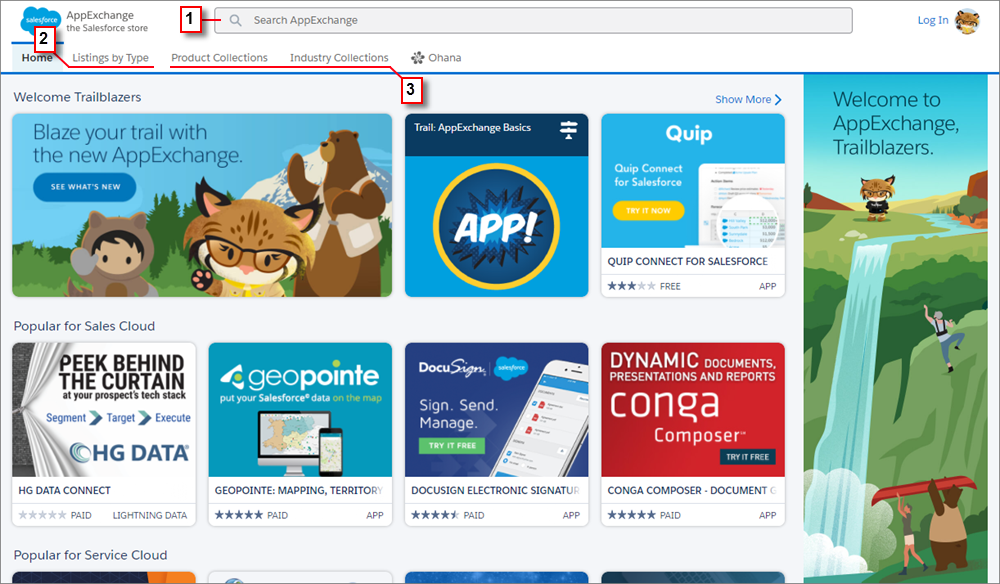Screen dimensions: 1000x584
Task: Click the Popular for Sales Cloud heading
Action: click(x=84, y=326)
